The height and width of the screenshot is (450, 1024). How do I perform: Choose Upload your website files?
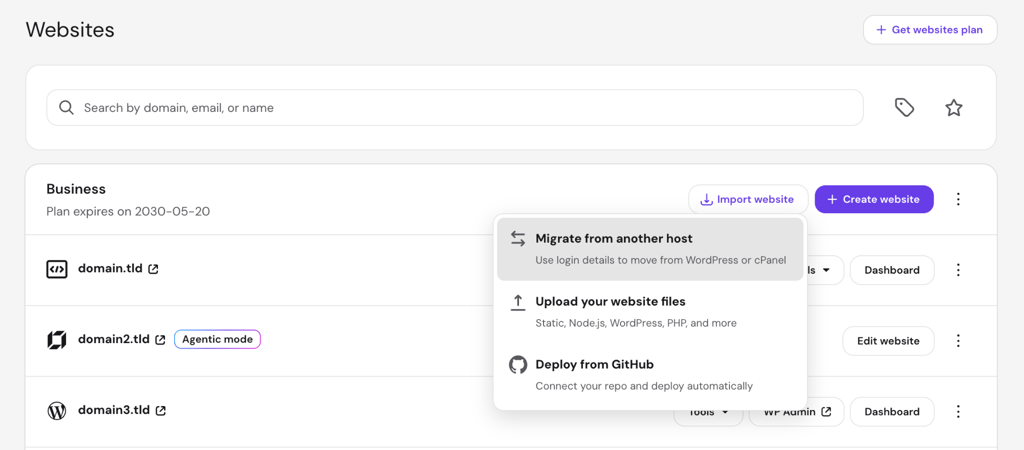pyautogui.click(x=650, y=312)
